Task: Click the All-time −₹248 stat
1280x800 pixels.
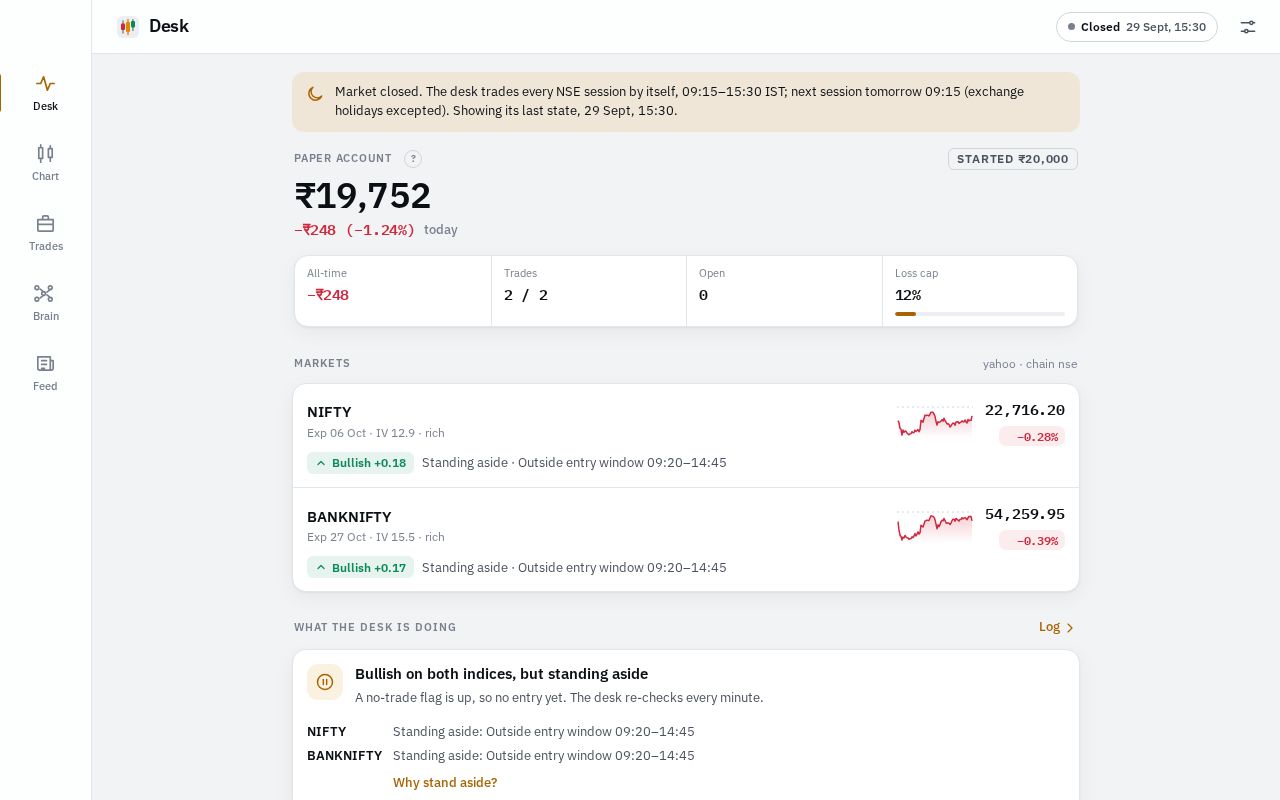Action: point(392,291)
